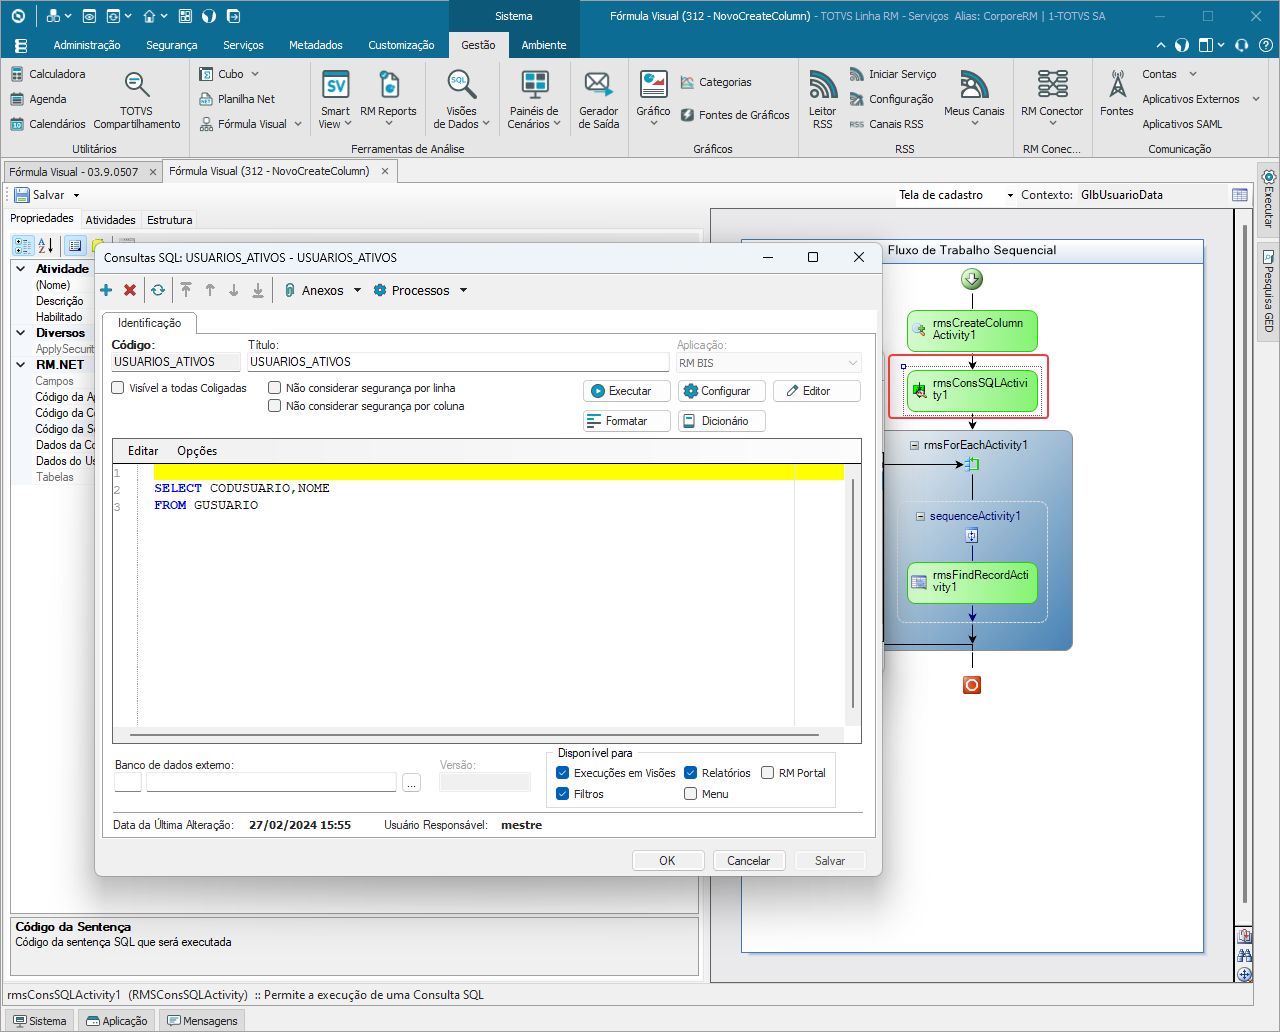Open the RM Conector tool
Screen dimensions: 1280x1032
pos(1052,99)
